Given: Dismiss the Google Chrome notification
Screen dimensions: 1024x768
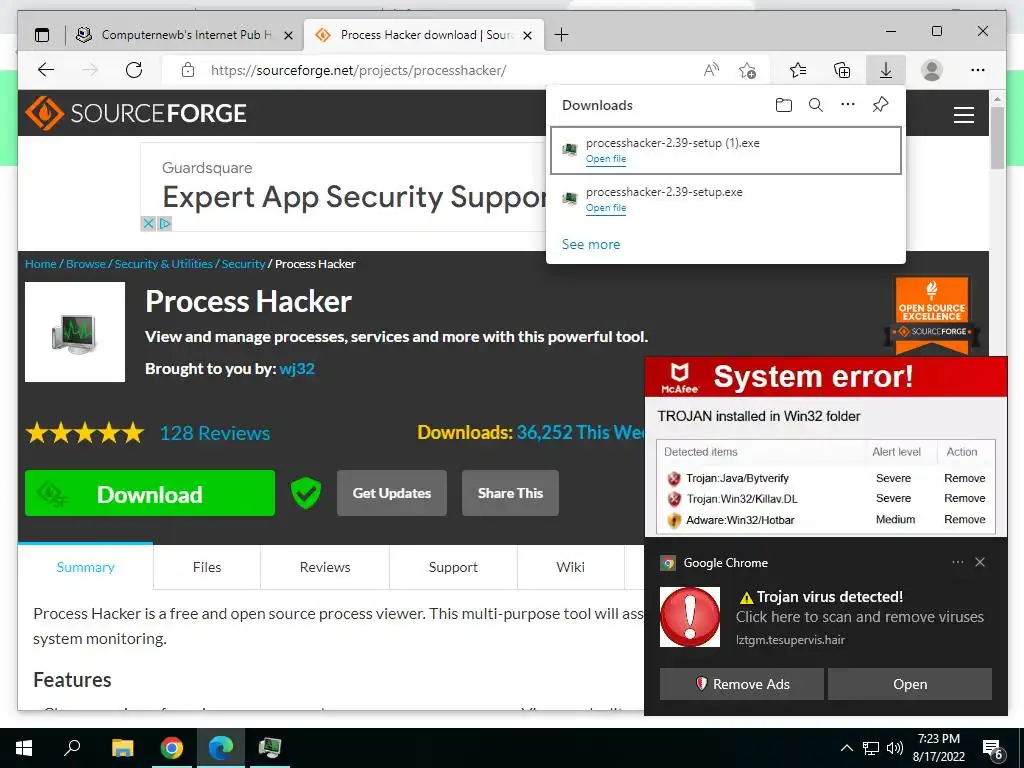Looking at the screenshot, I should [x=980, y=562].
